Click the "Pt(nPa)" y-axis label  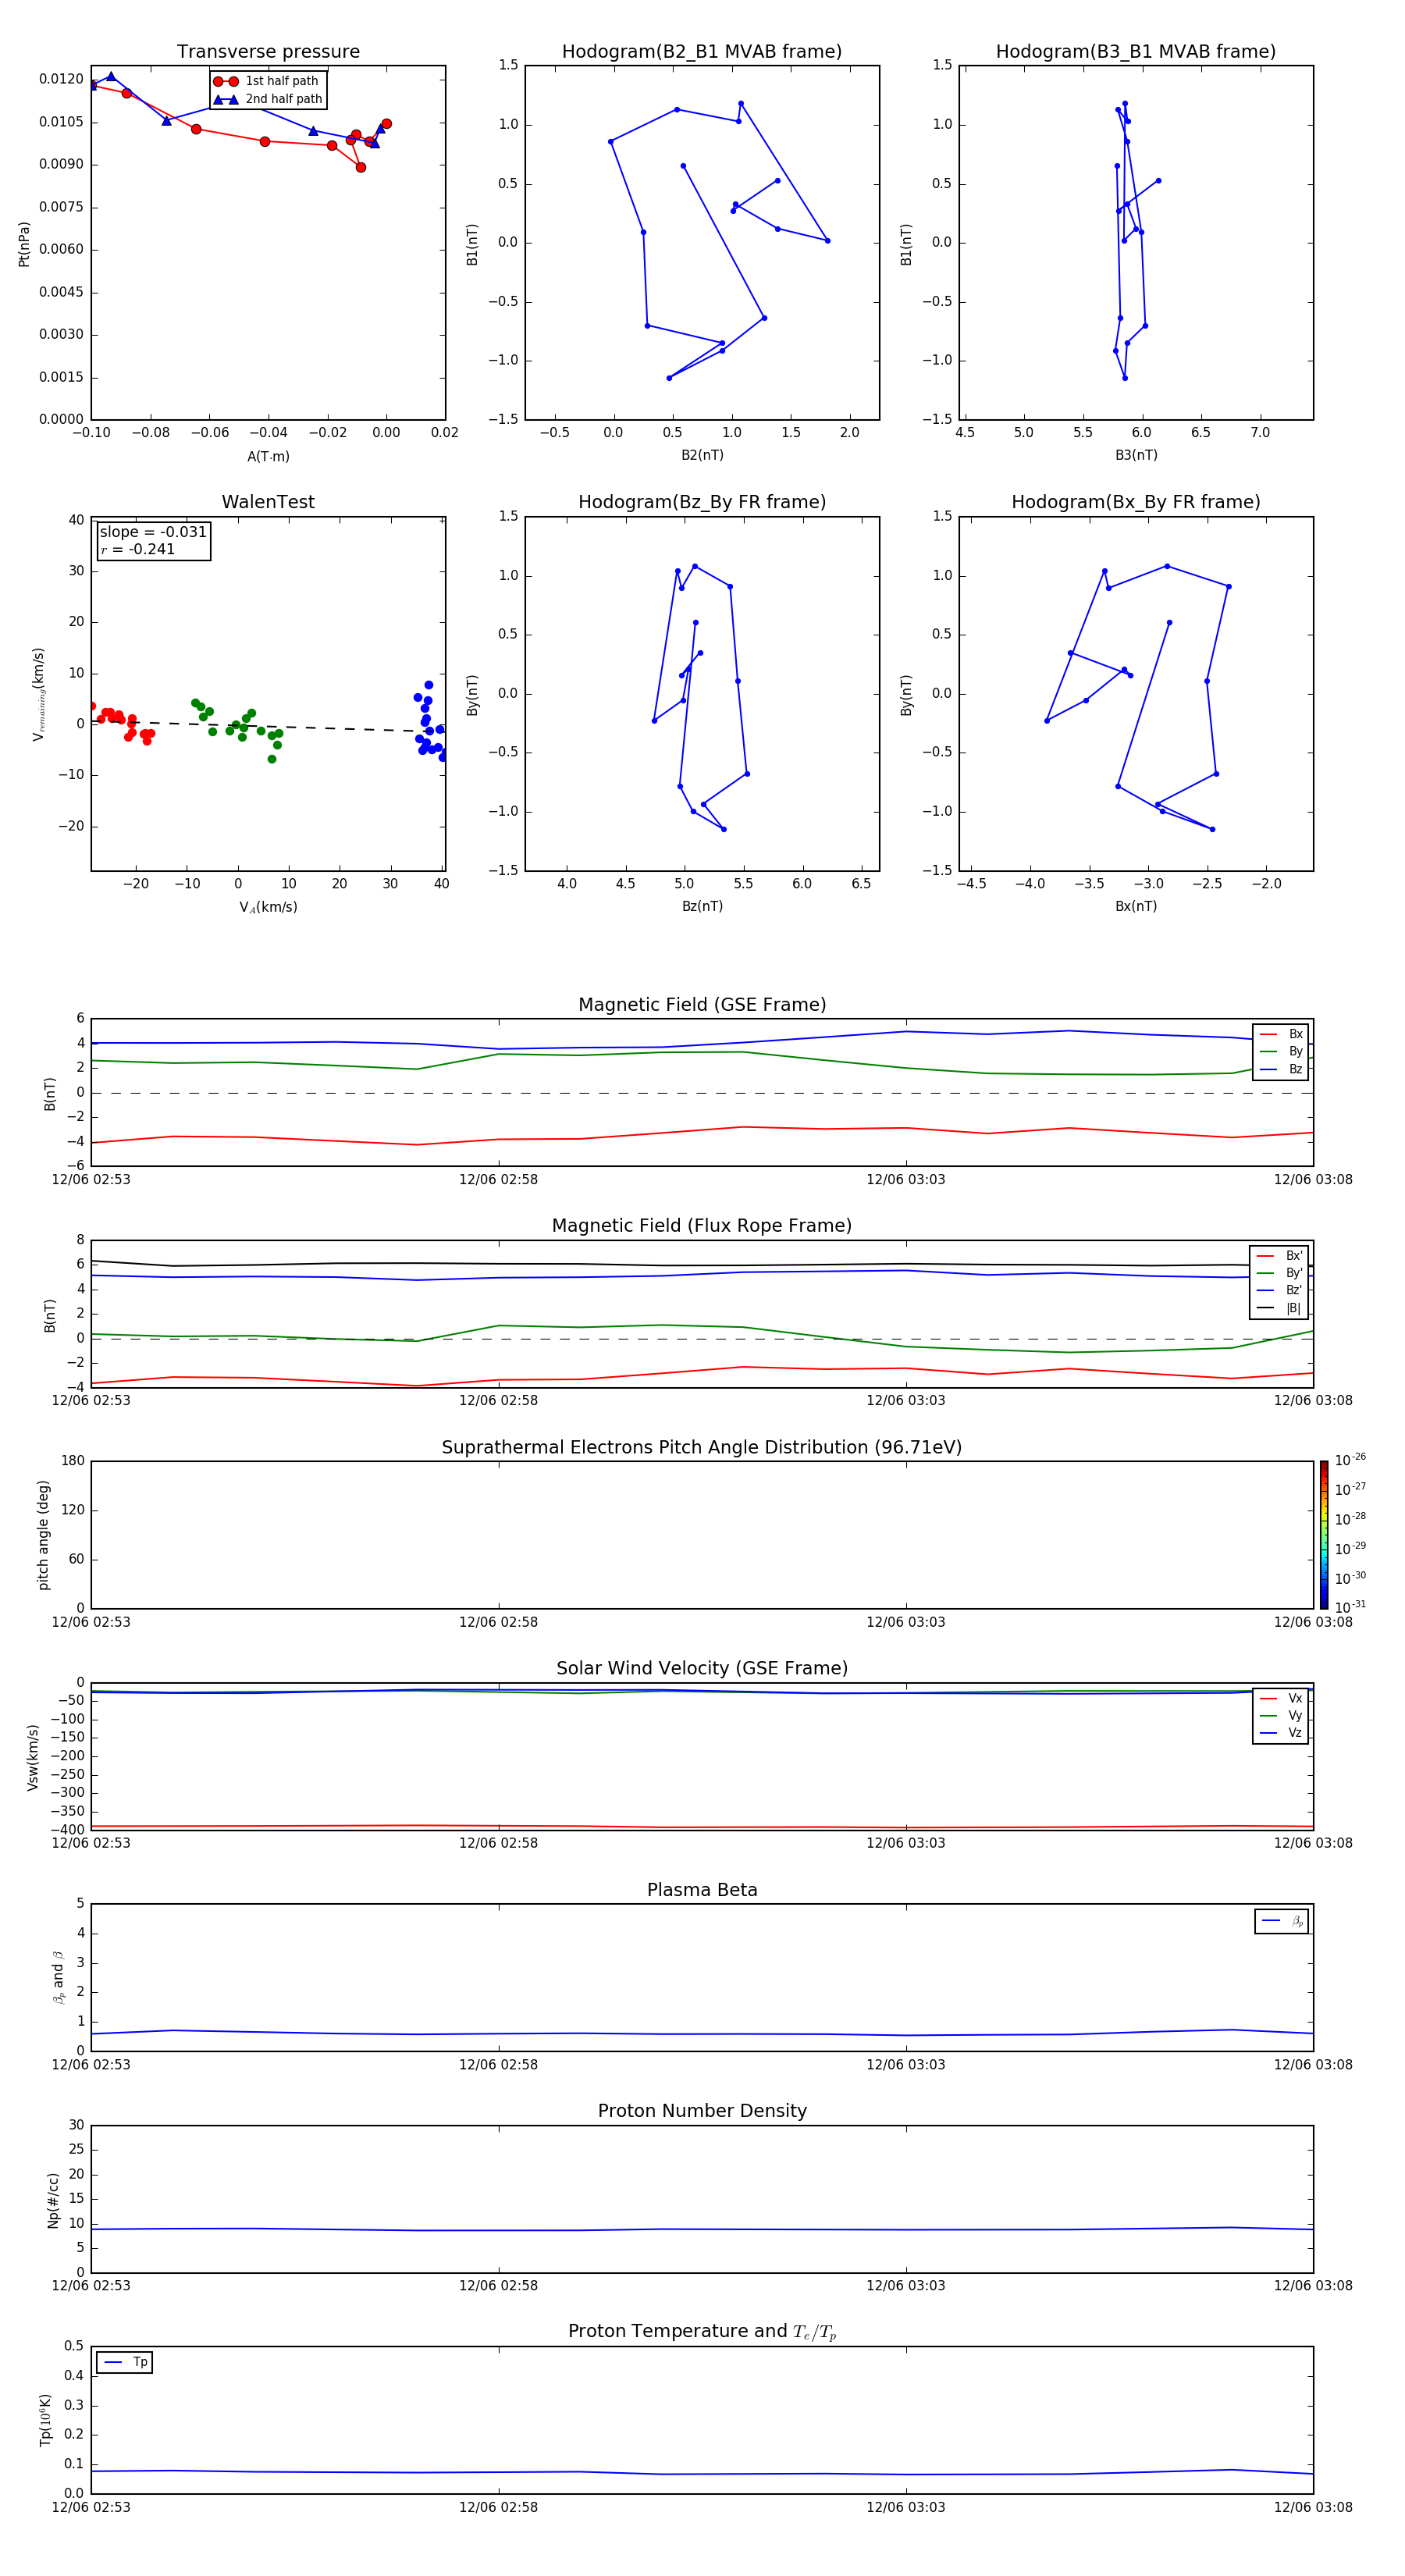click(24, 243)
